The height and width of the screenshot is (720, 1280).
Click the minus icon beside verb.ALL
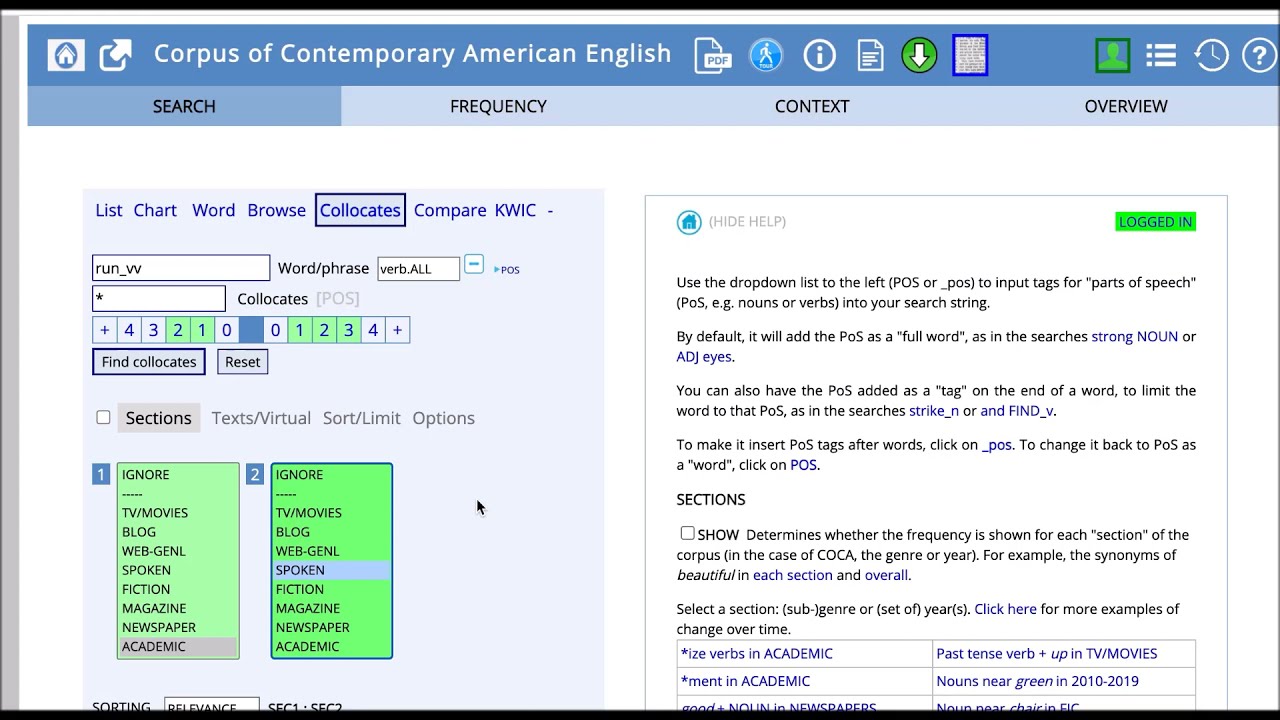[474, 265]
